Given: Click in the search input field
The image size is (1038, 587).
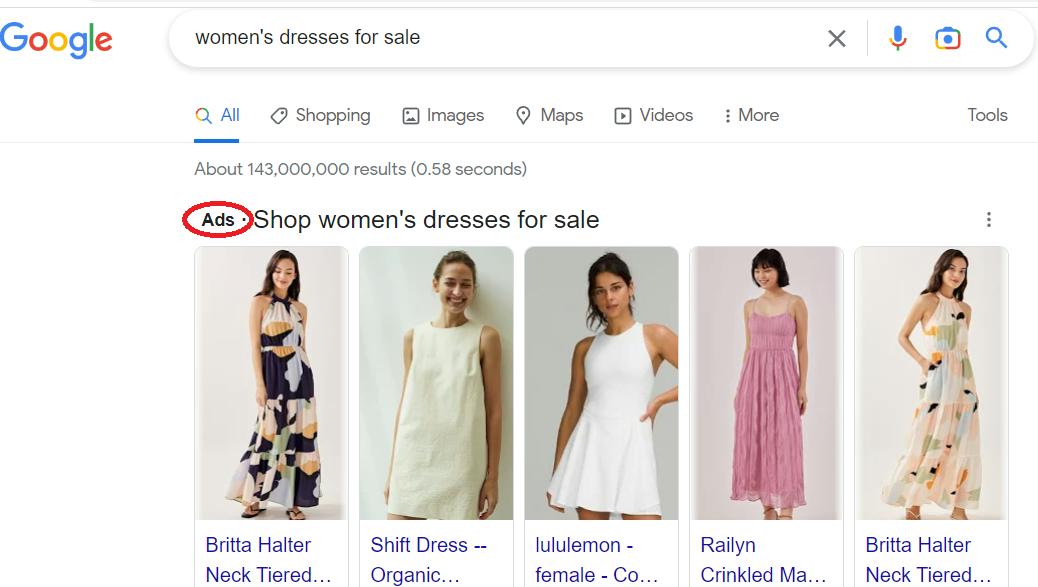Looking at the screenshot, I should click(500, 38).
